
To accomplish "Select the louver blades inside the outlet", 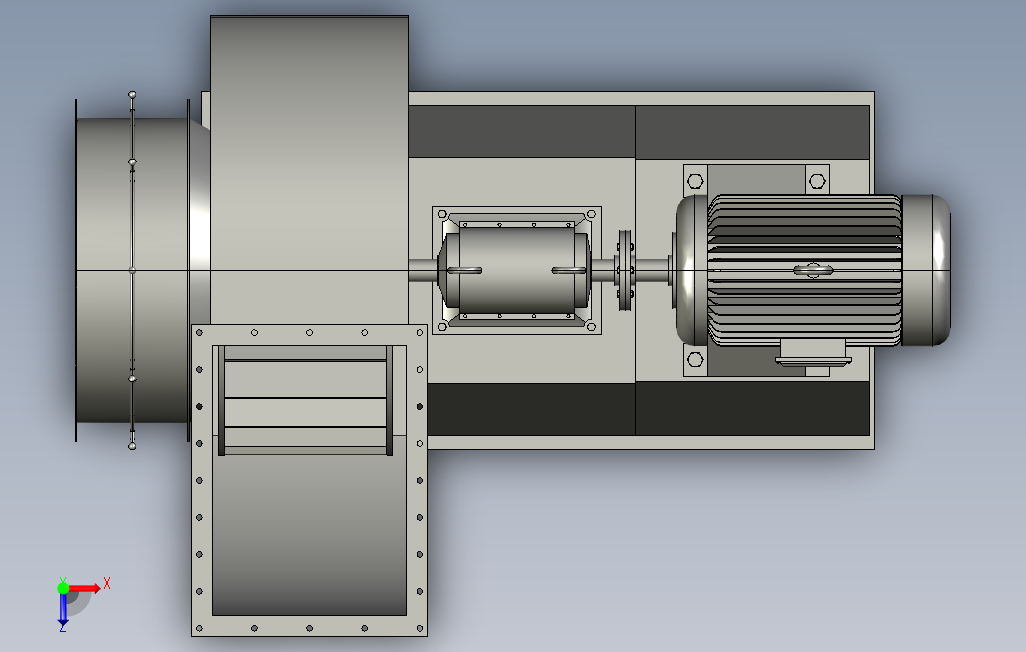I will coord(306,399).
